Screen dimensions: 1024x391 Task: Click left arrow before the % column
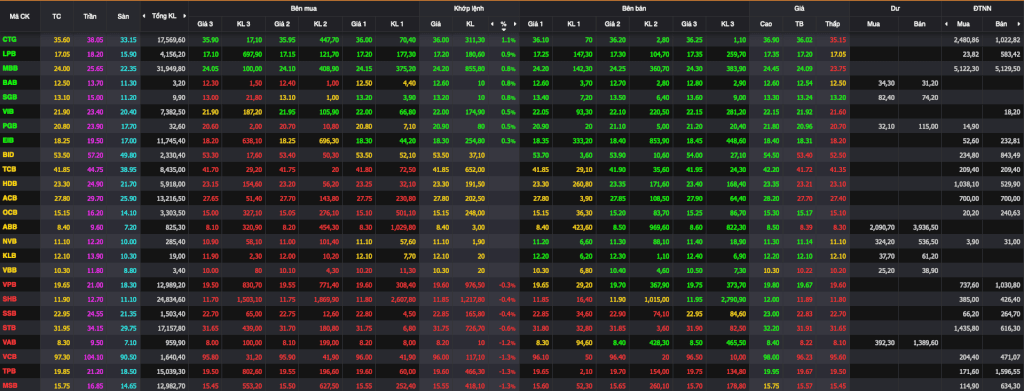492,24
